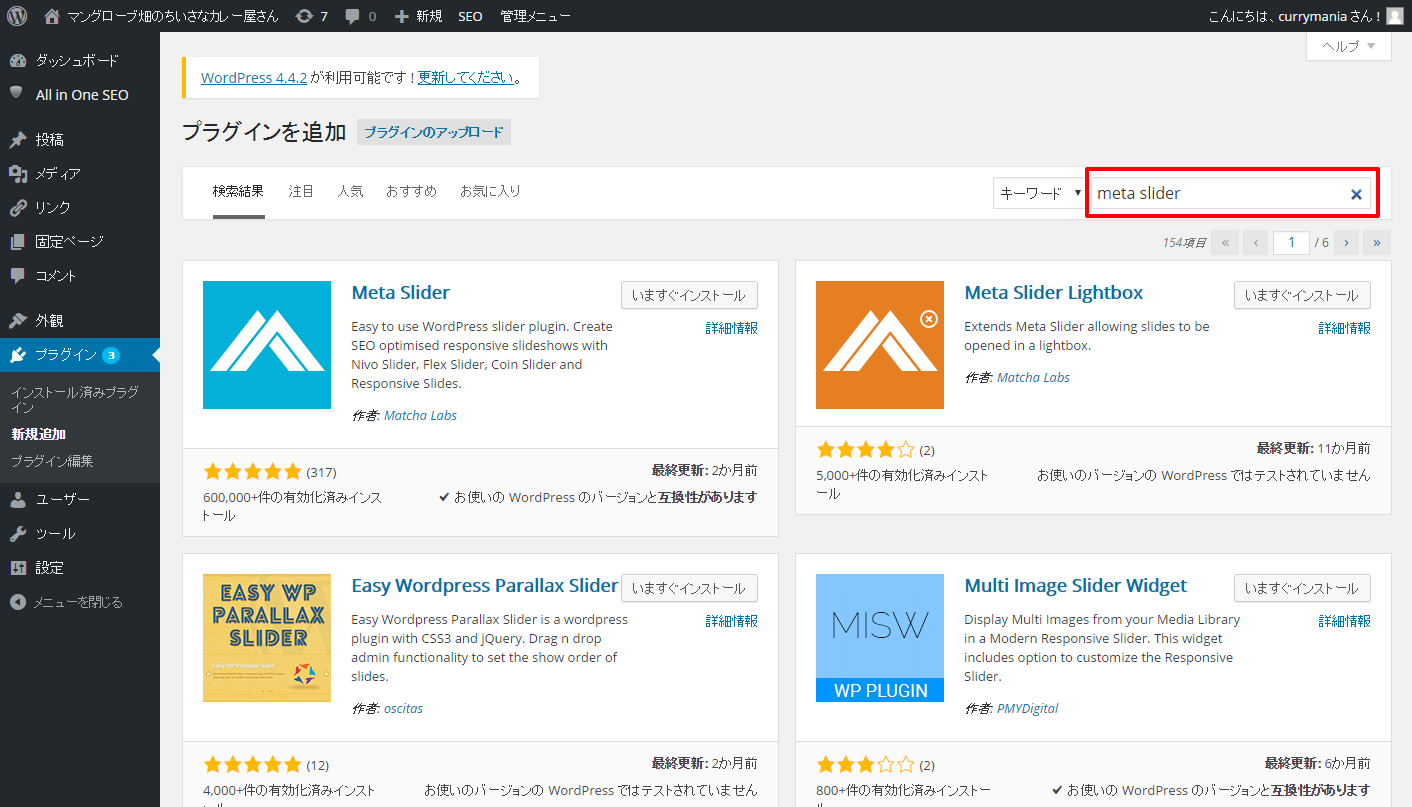The image size is (1412, 807).
Task: Install Meta Slider with いますぐインストール
Action: (x=689, y=295)
